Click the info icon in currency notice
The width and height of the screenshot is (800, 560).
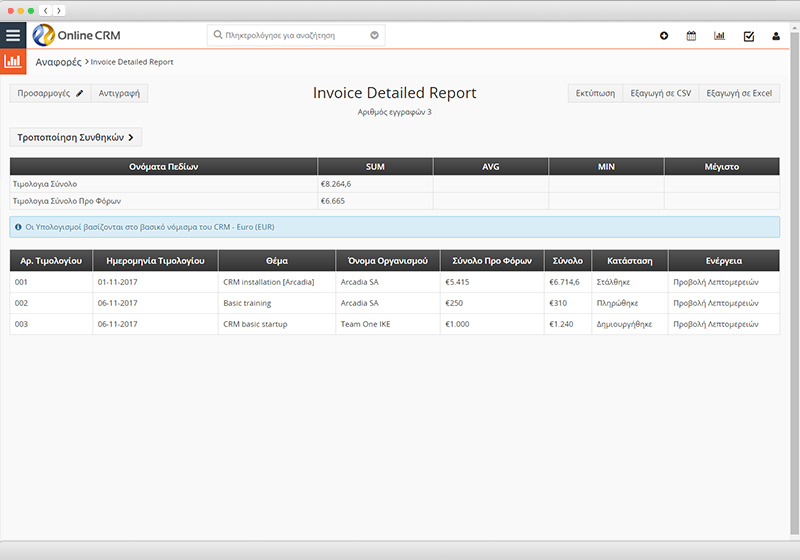pos(18,227)
